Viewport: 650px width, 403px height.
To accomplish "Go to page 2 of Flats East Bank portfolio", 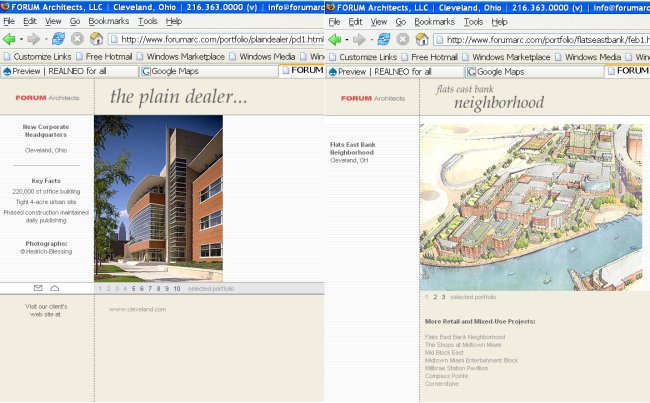I will pos(435,297).
